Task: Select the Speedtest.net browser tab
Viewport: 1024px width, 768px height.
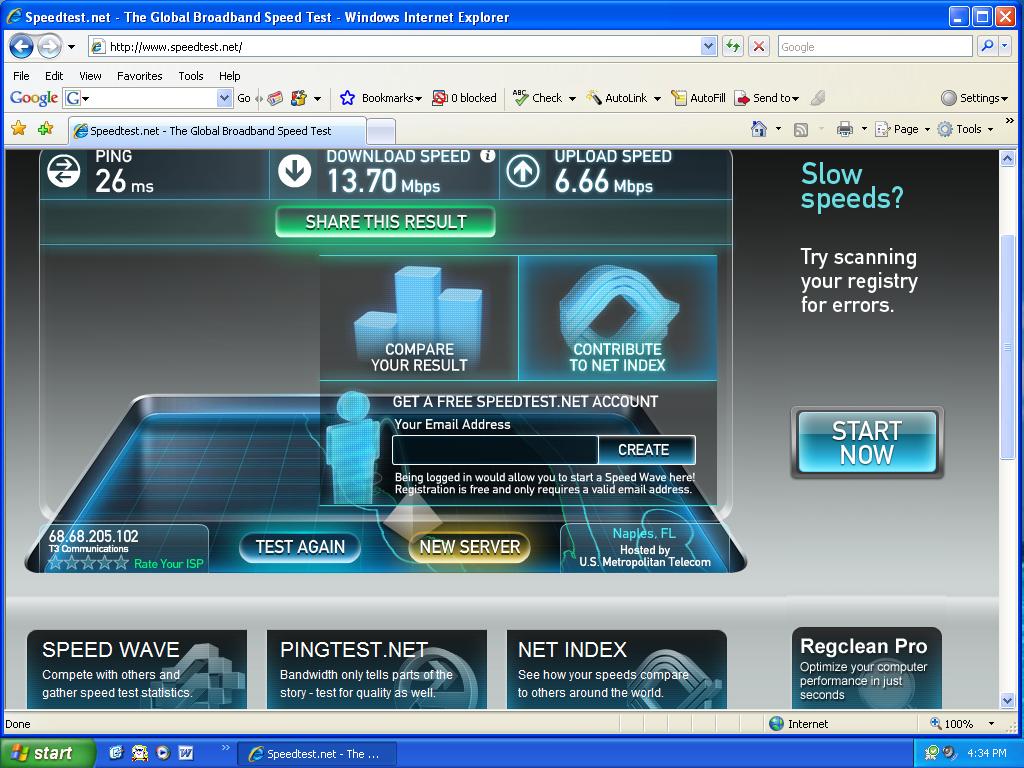Action: coord(210,131)
